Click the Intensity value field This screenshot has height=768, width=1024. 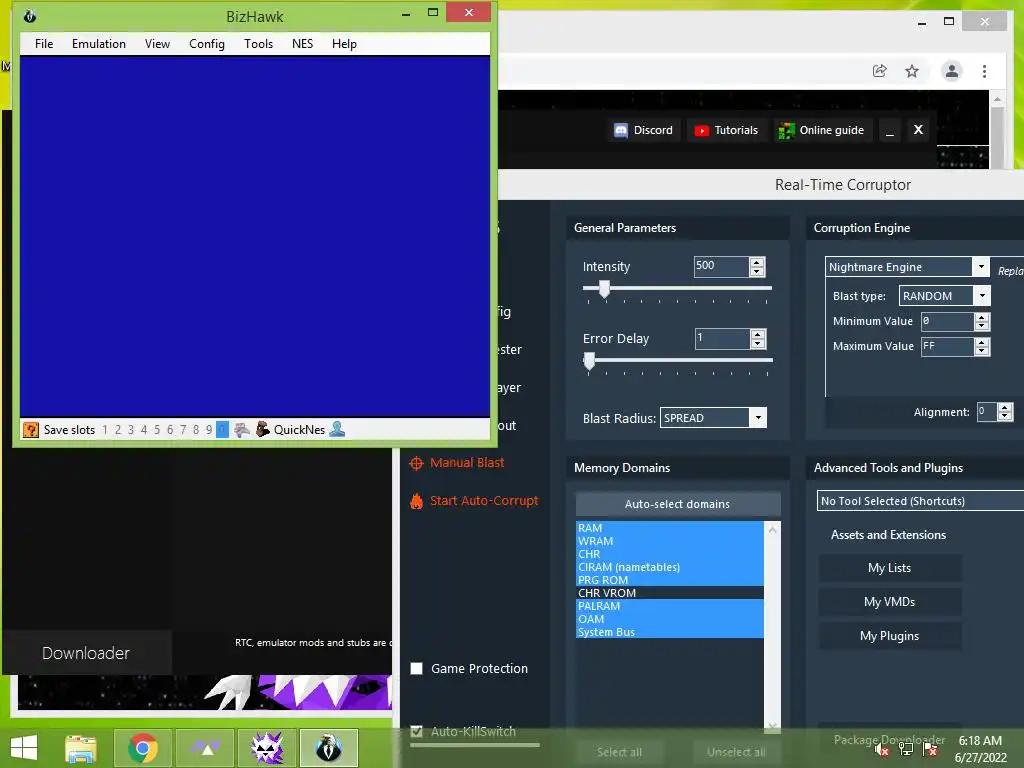(x=721, y=266)
